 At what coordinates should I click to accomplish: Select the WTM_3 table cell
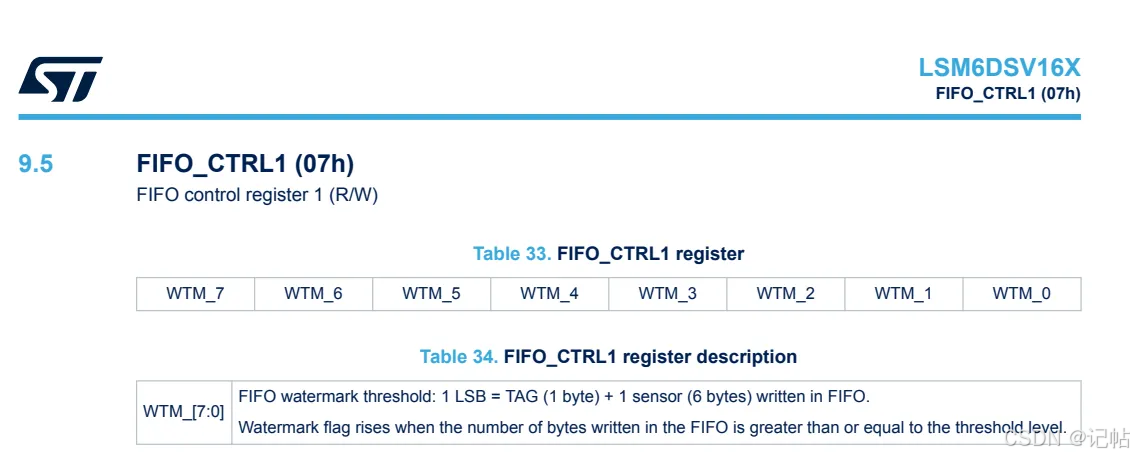pos(667,294)
